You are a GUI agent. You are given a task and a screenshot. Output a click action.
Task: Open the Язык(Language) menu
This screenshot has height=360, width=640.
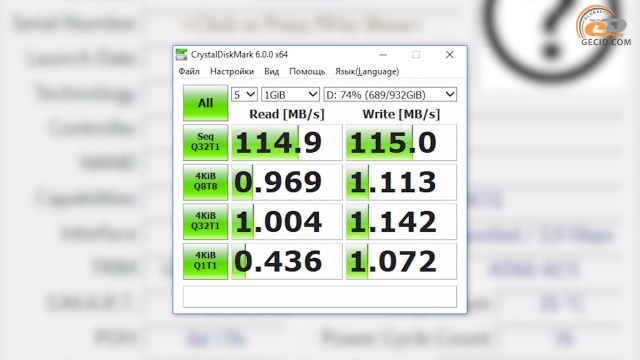[x=367, y=71]
